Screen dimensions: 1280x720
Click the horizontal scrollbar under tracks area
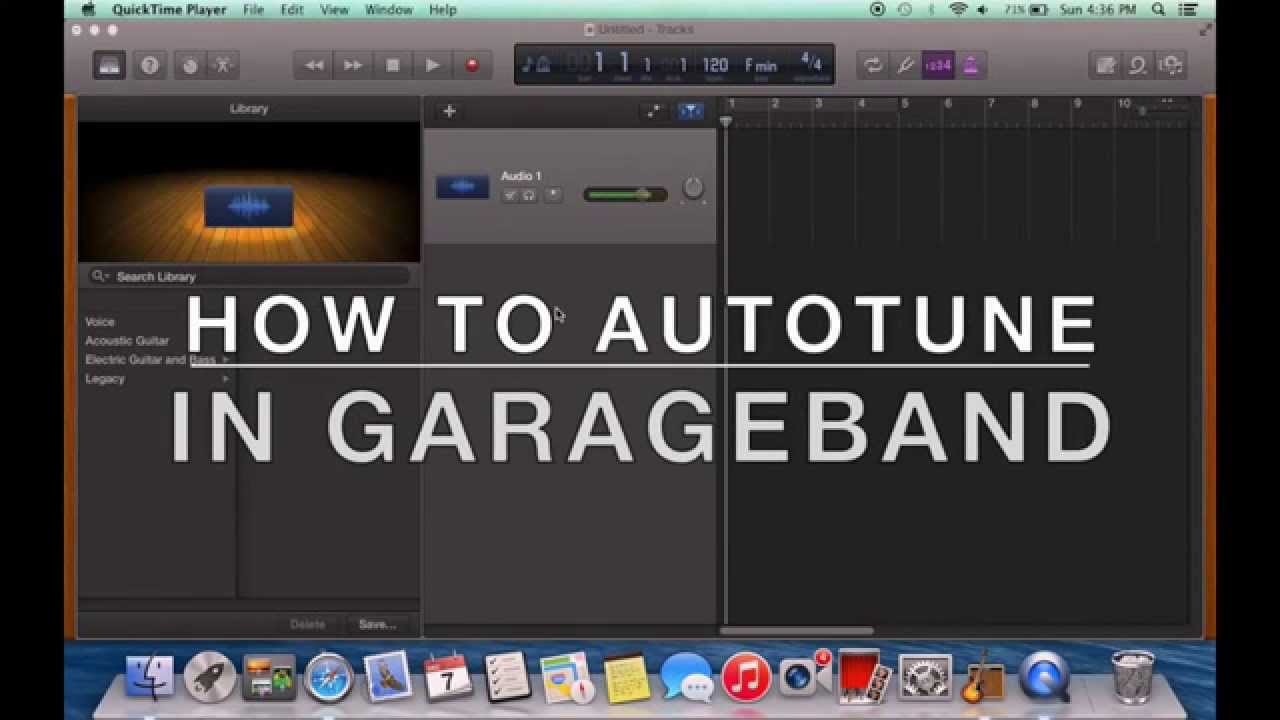tap(797, 631)
